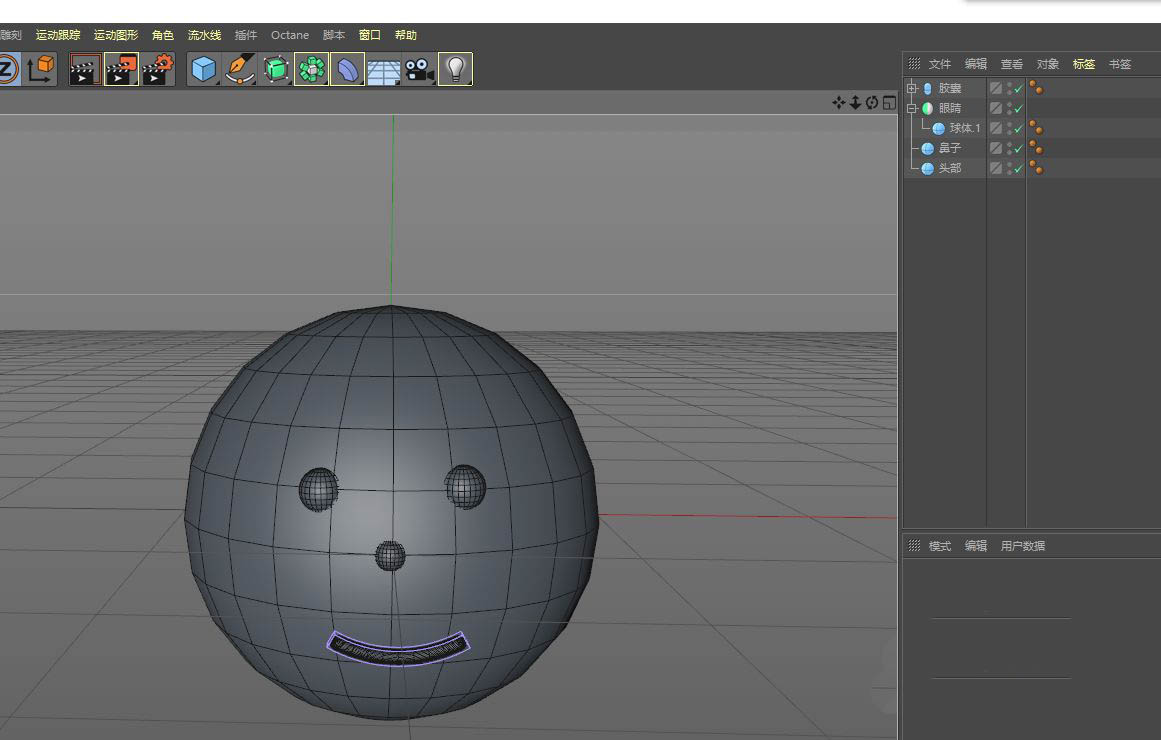Open the Edit Render Settings clapperboard with gear
Viewport: 1161px width, 740px height.
pos(158,69)
